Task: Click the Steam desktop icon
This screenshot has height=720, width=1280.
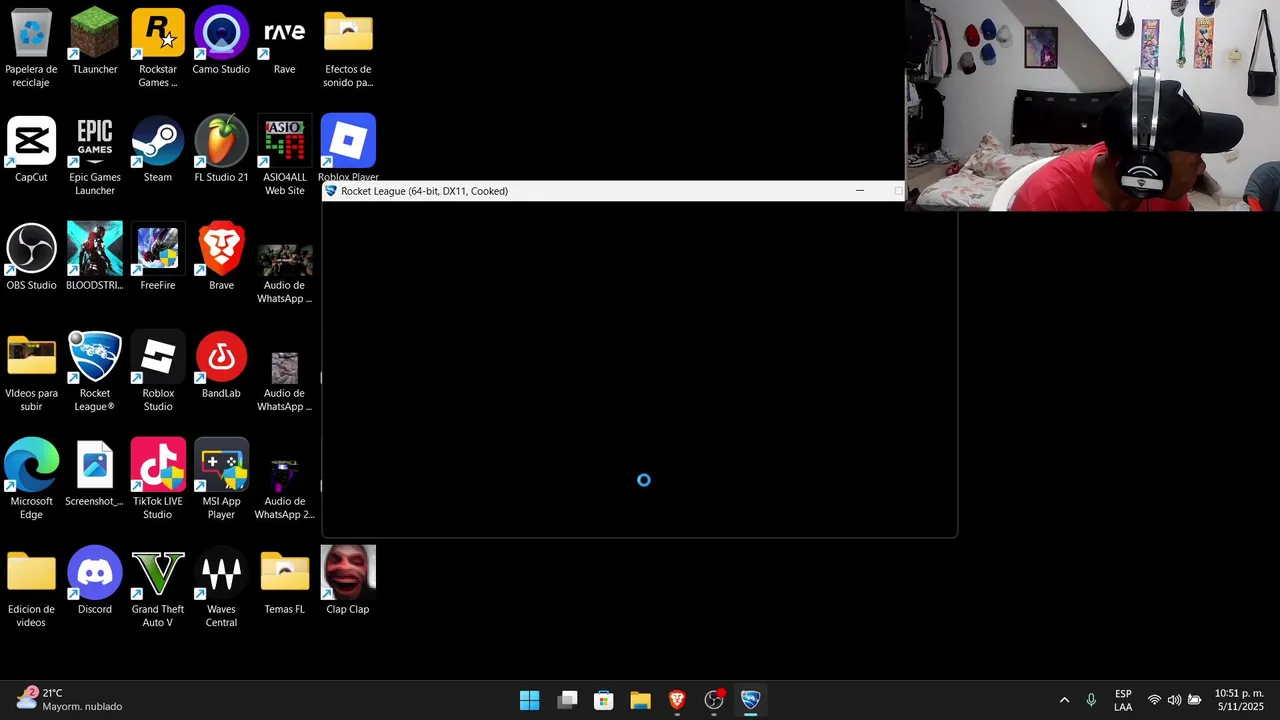Action: pyautogui.click(x=158, y=149)
